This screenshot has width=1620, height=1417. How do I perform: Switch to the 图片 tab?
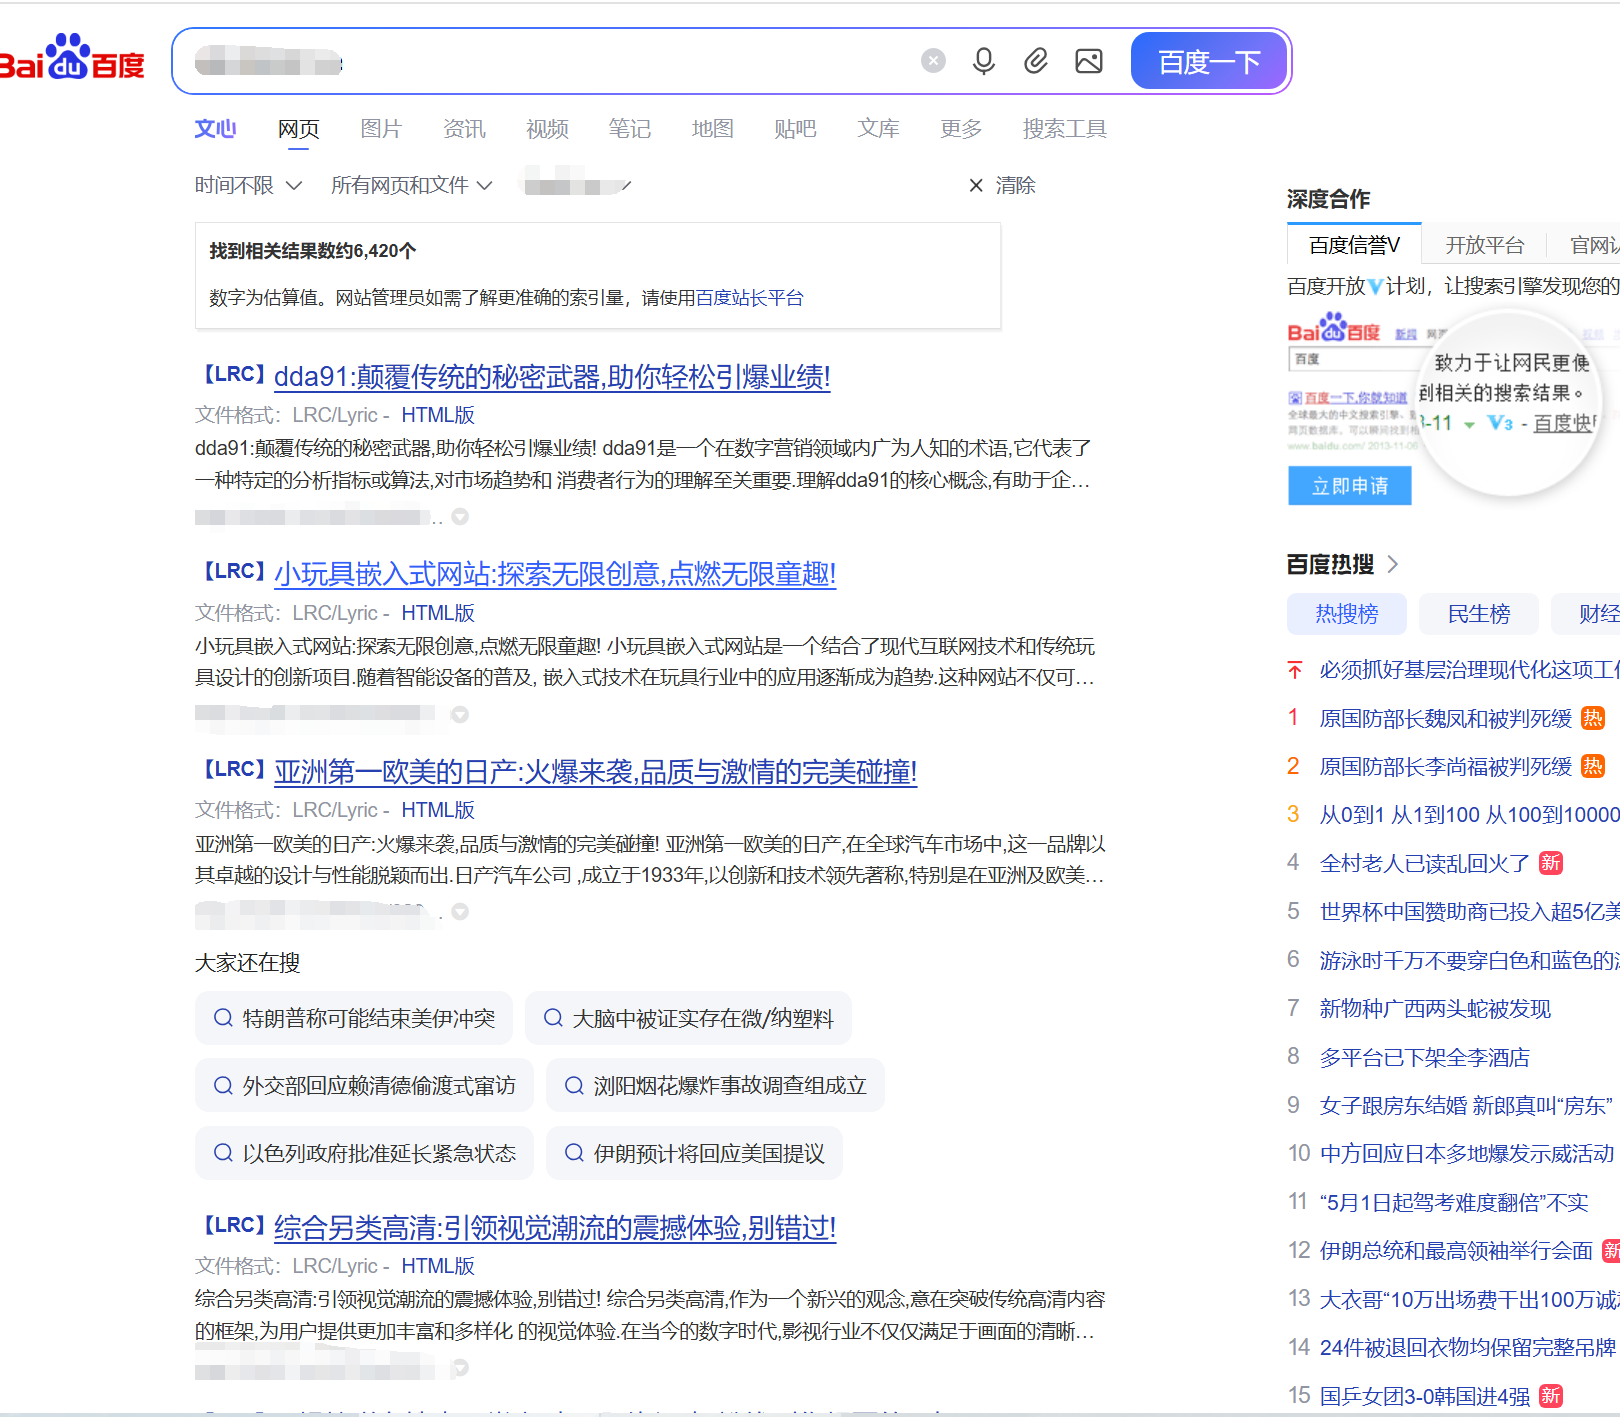(381, 129)
